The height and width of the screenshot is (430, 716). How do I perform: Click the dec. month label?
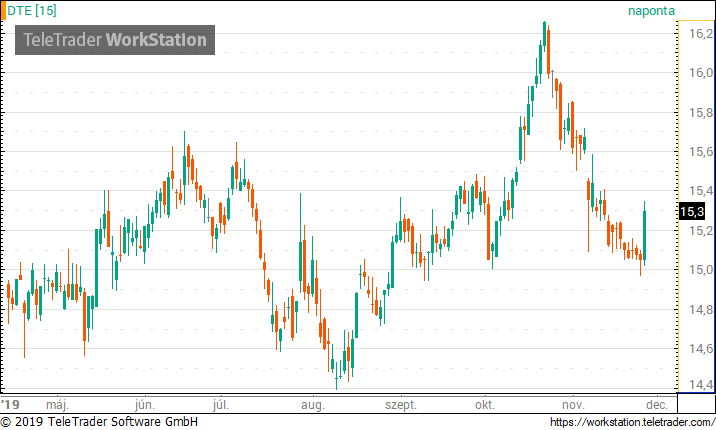pyautogui.click(x=657, y=404)
